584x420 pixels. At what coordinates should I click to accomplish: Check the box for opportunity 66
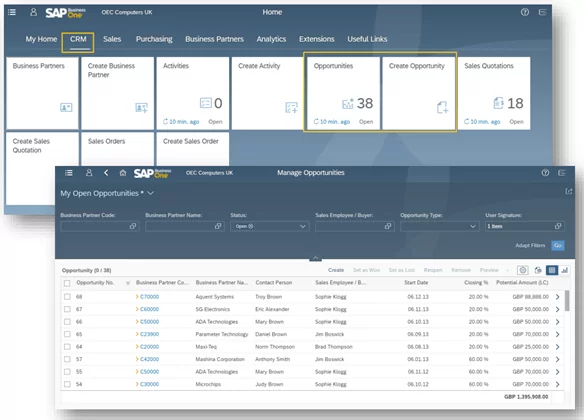(67, 322)
